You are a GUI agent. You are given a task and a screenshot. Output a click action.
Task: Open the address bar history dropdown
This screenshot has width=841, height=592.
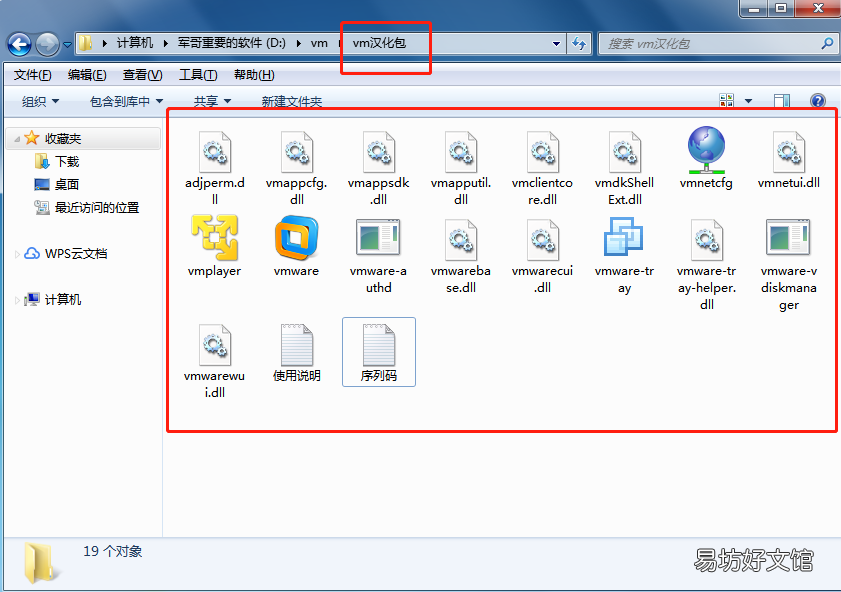click(x=557, y=44)
